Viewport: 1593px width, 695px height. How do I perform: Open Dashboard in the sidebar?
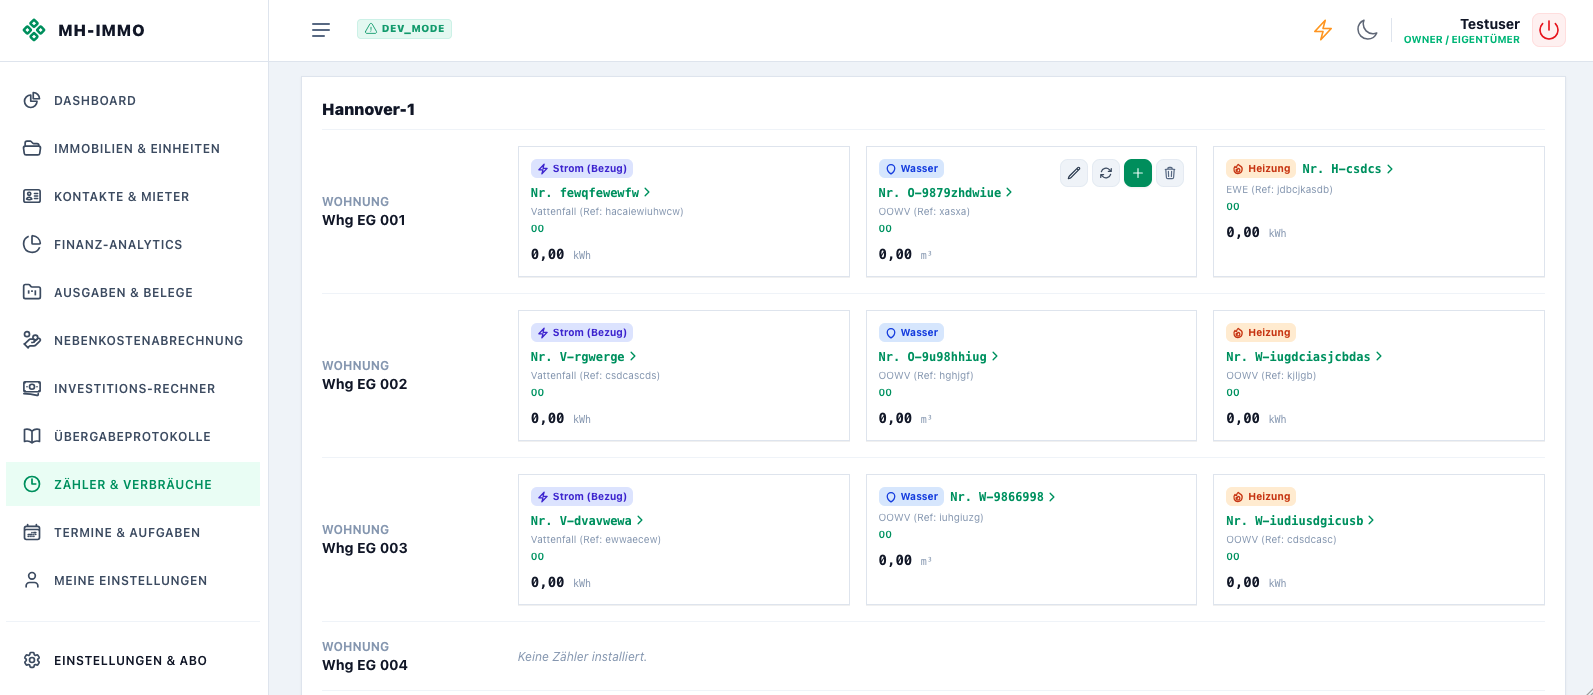[133, 100]
